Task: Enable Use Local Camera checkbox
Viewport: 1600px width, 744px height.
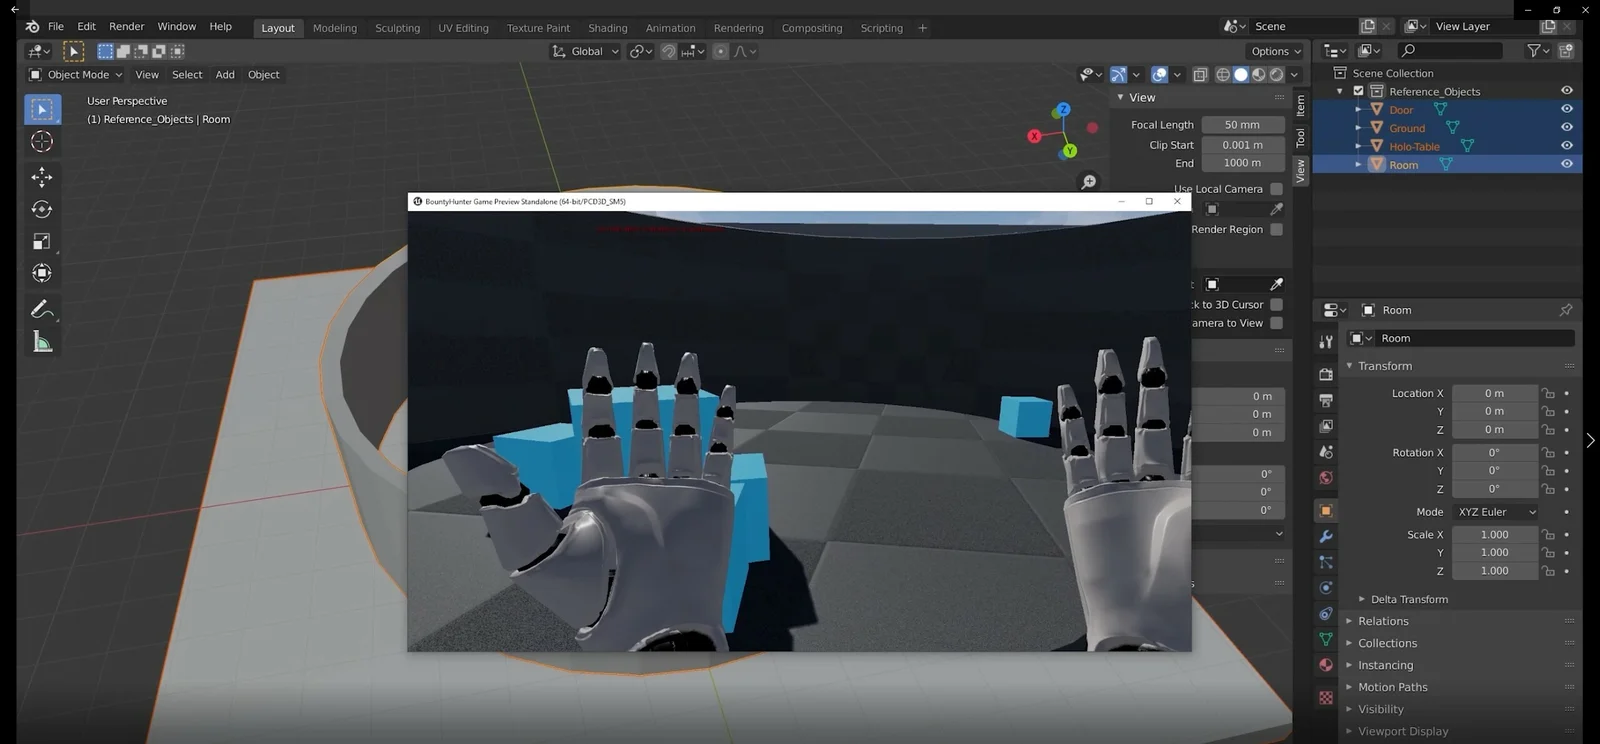Action: 1276,189
